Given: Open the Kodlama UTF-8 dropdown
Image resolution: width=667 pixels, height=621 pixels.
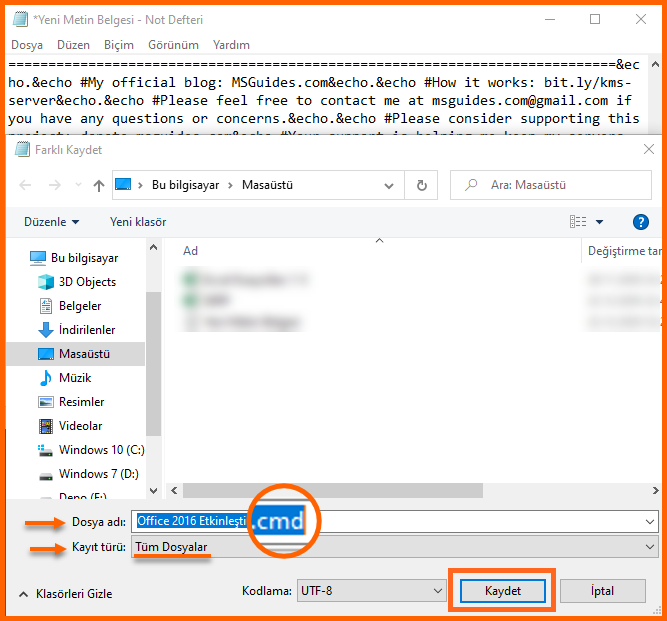Looking at the screenshot, I should 371,591.
